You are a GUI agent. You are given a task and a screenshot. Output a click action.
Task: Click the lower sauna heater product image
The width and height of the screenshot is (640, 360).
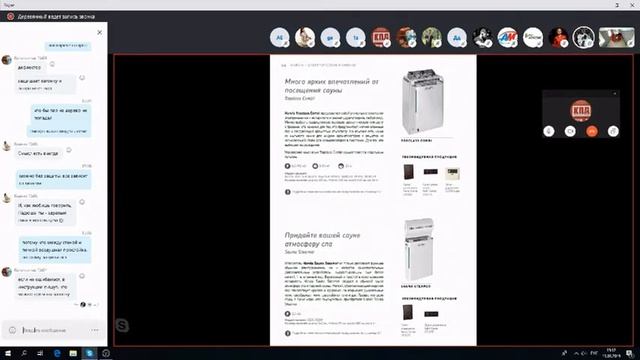(x=418, y=249)
